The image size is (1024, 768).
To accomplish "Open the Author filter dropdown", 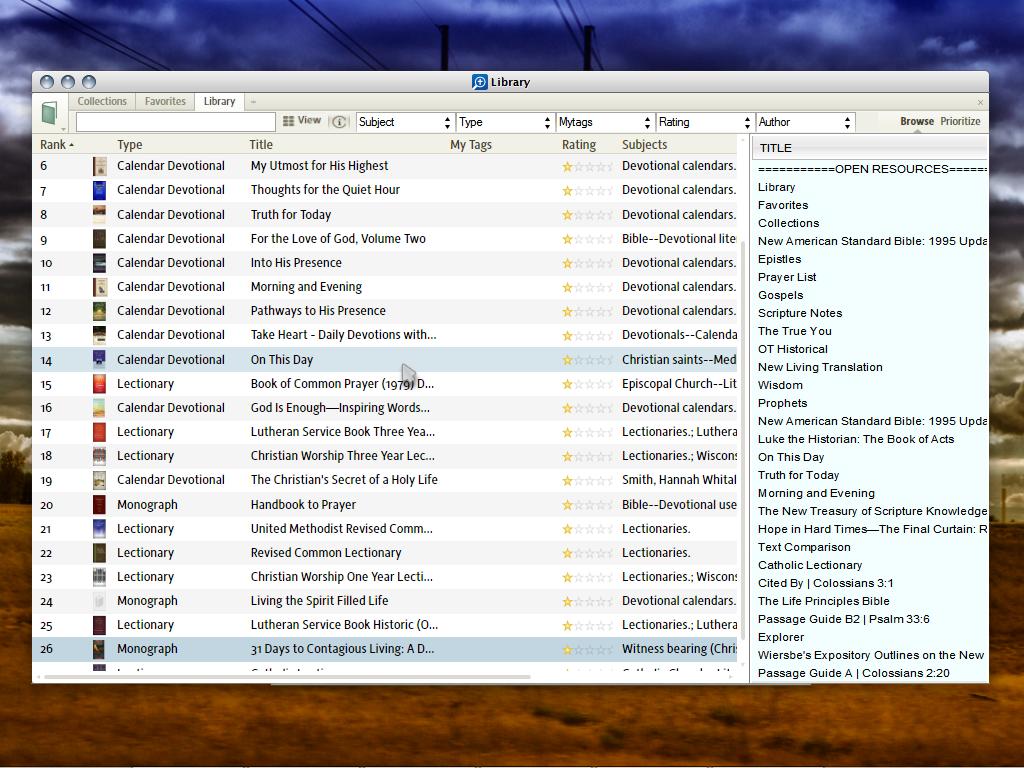I will point(804,122).
